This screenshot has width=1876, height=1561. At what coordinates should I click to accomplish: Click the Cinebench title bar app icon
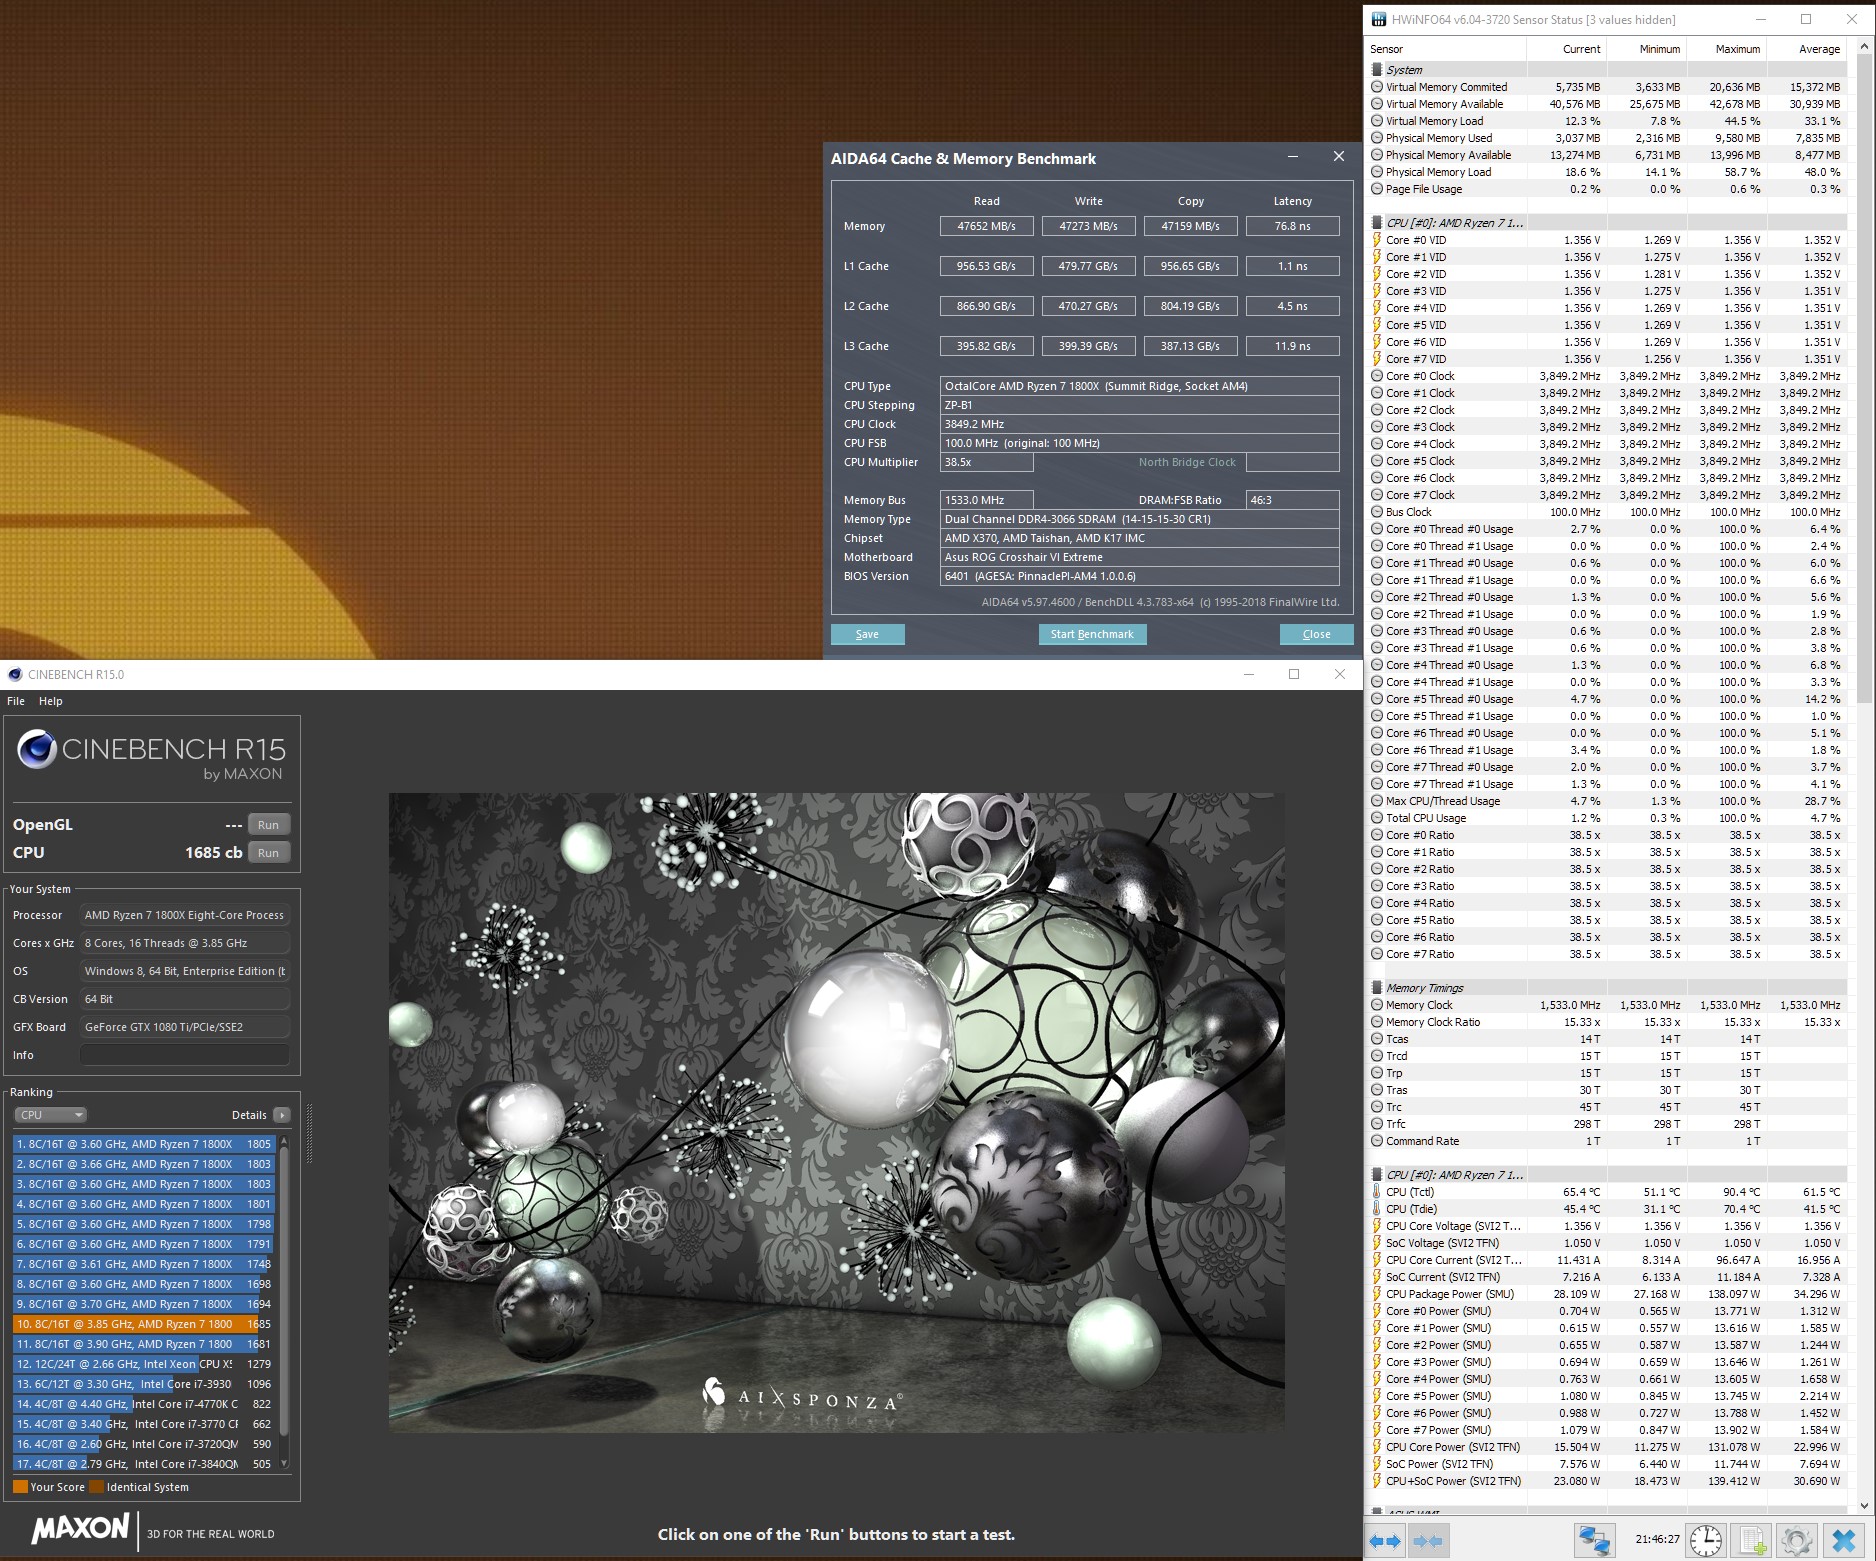pyautogui.click(x=15, y=675)
